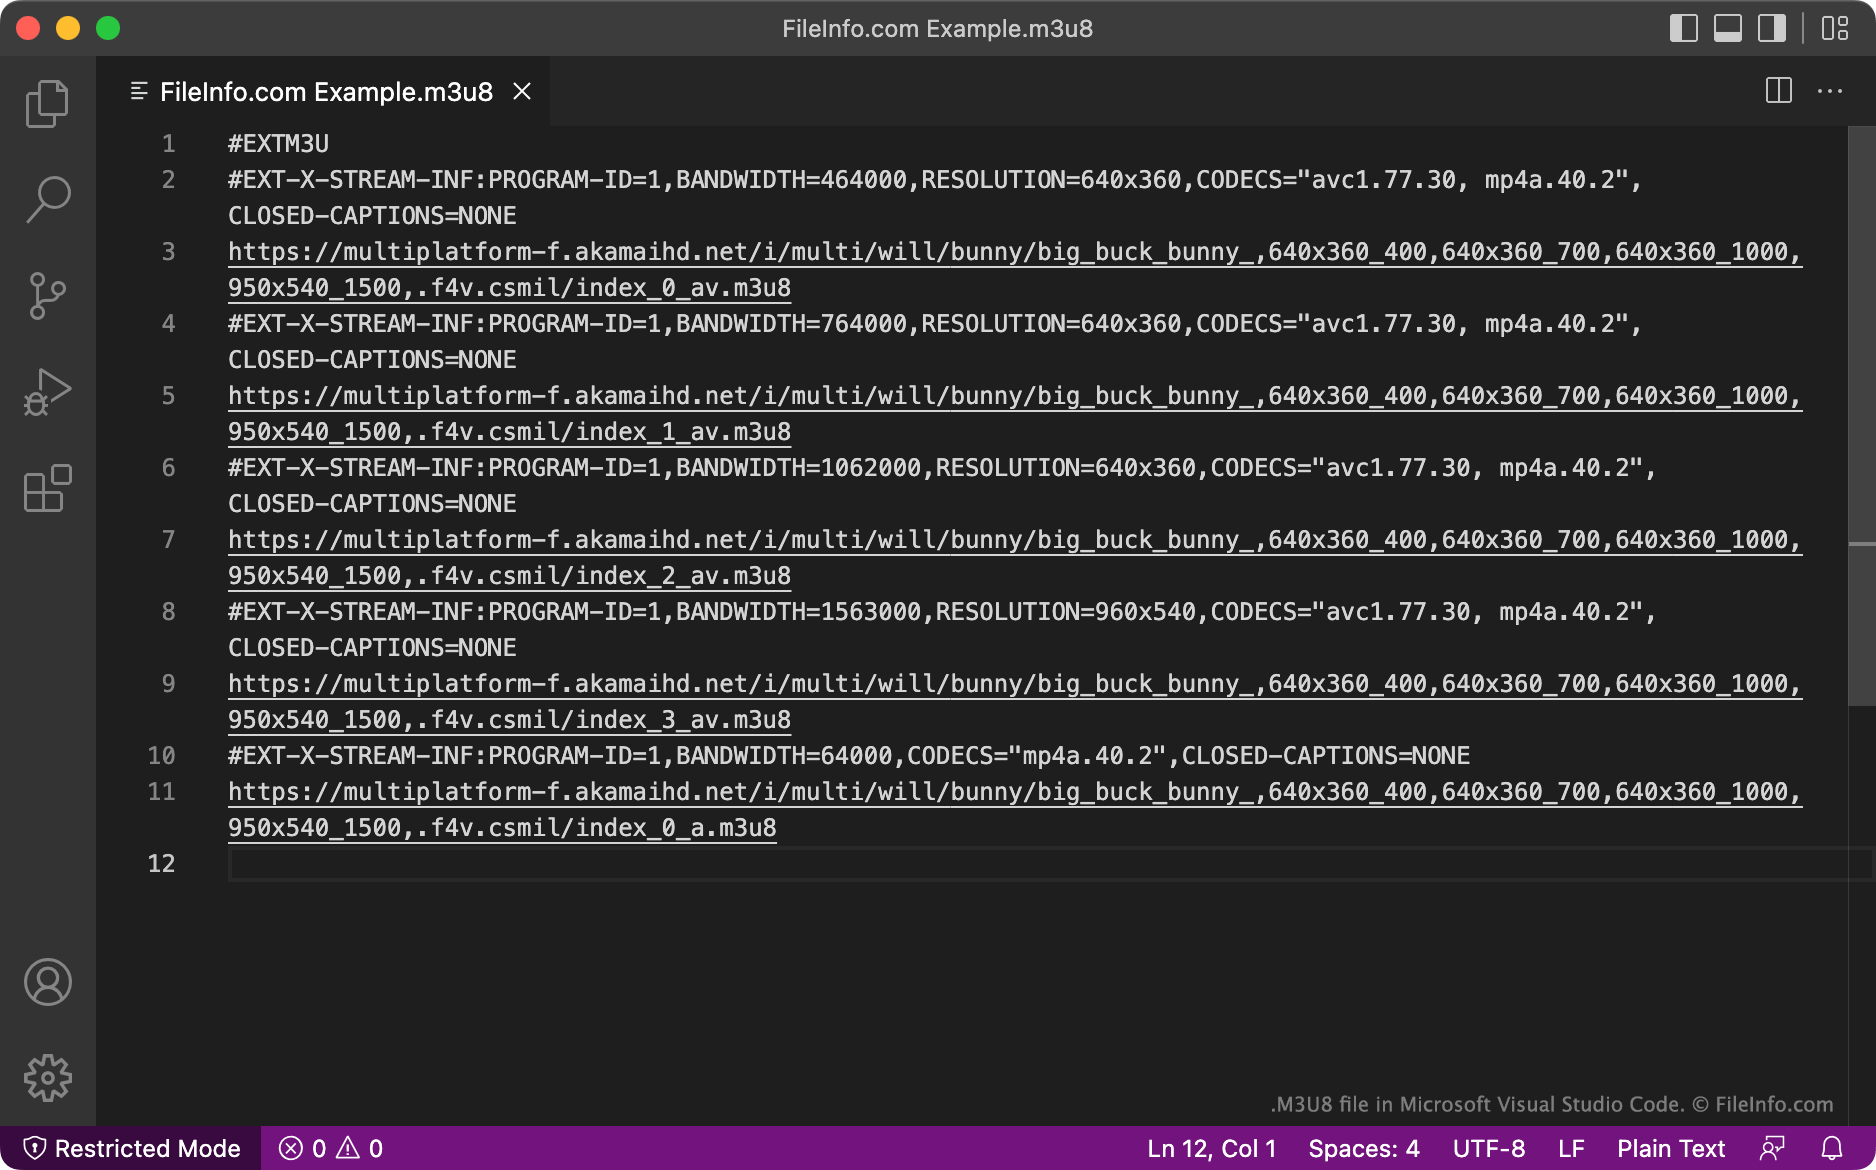This screenshot has height=1170, width=1876.
Task: Launch the Run and Debug panel
Action: click(x=47, y=390)
